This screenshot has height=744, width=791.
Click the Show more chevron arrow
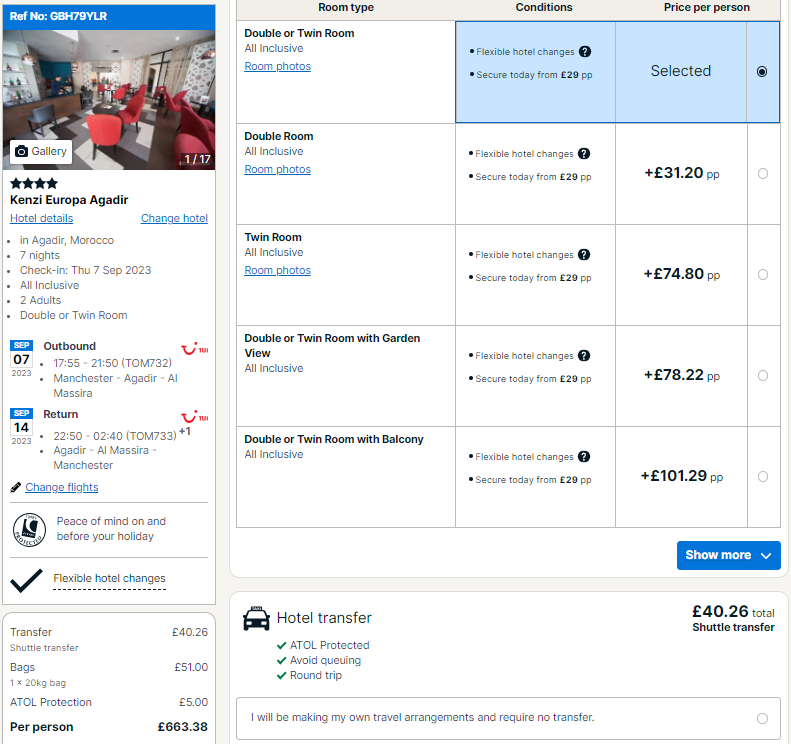tap(766, 555)
